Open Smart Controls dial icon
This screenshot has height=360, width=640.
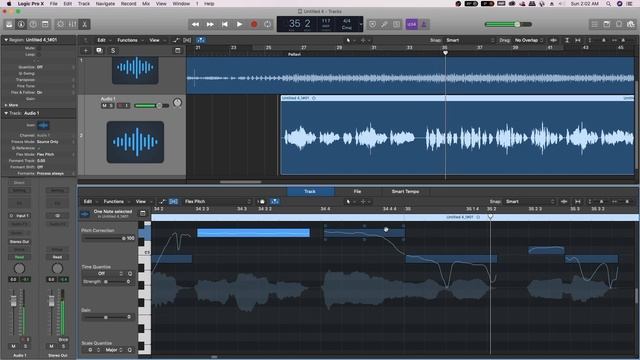point(60,24)
